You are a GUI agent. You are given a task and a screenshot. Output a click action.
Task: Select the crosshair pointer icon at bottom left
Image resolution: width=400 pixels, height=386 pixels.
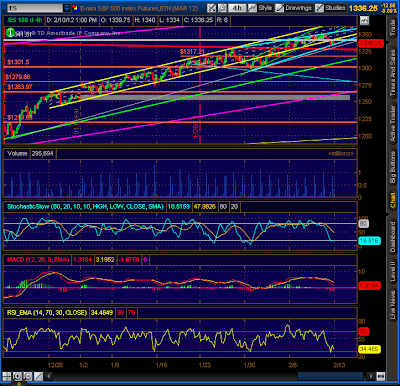[6, 376]
